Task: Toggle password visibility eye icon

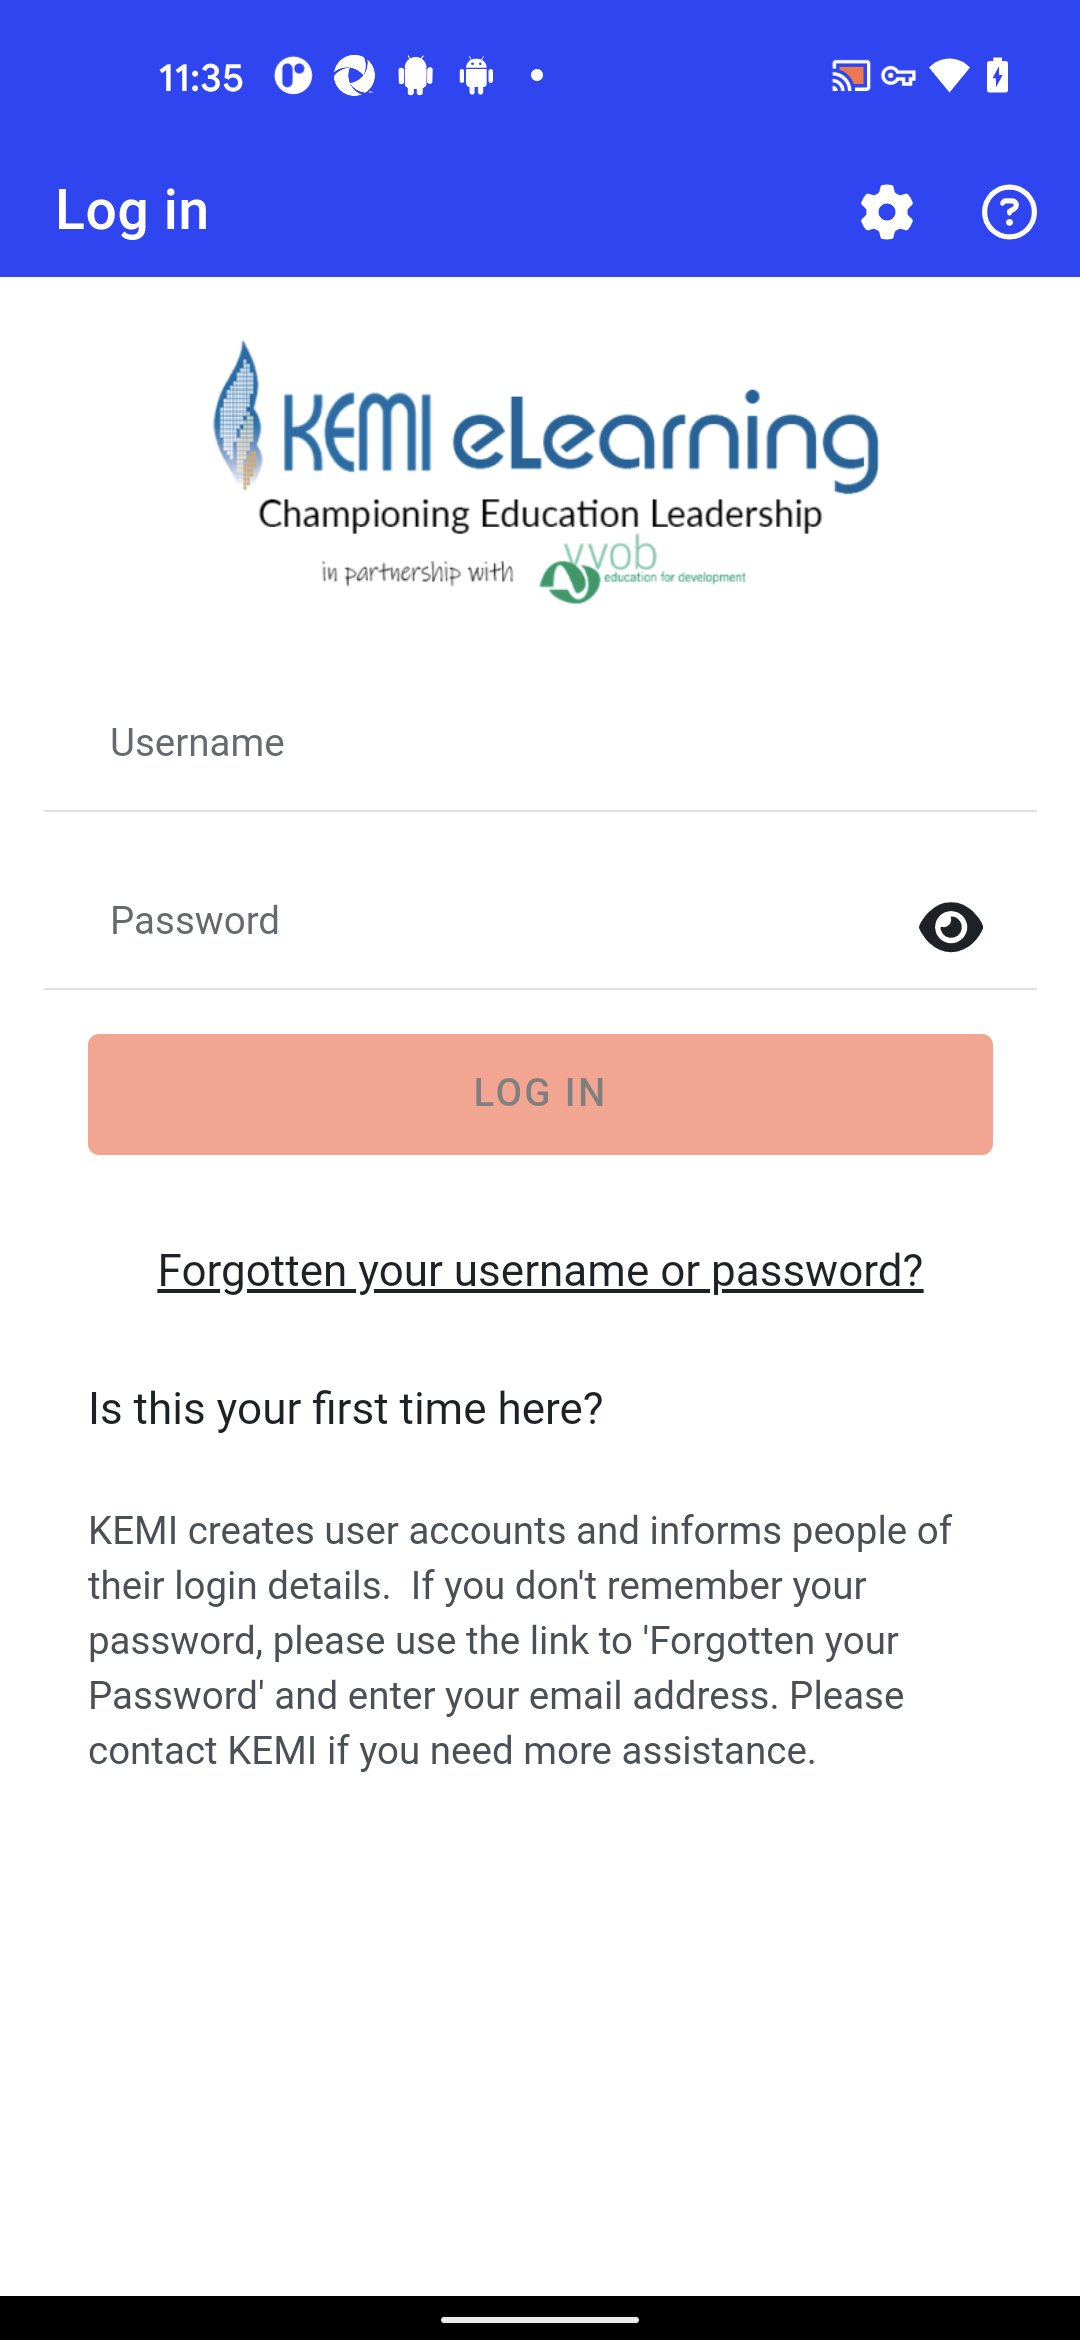Action: coord(950,927)
